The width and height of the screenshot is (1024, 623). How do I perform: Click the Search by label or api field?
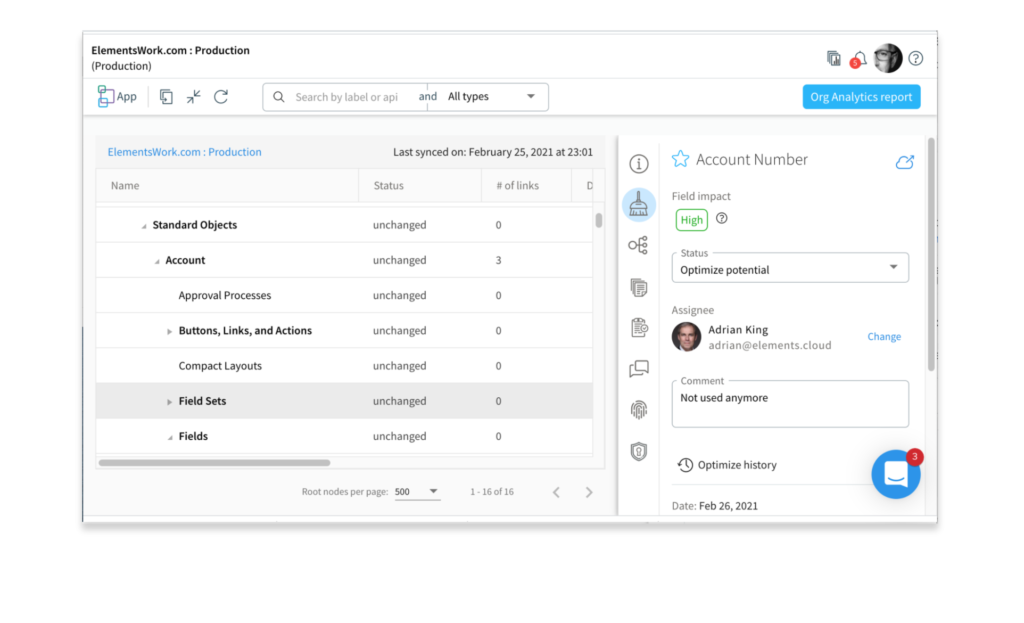(350, 97)
